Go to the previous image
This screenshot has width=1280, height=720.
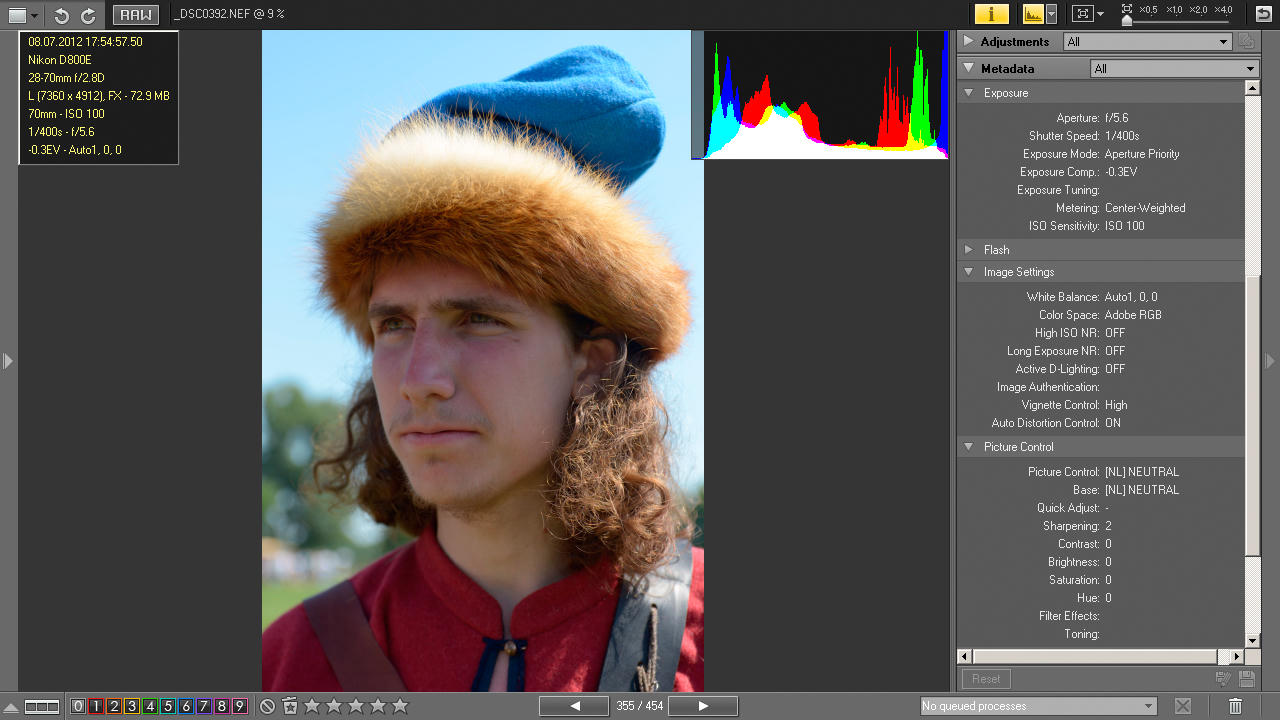(574, 706)
